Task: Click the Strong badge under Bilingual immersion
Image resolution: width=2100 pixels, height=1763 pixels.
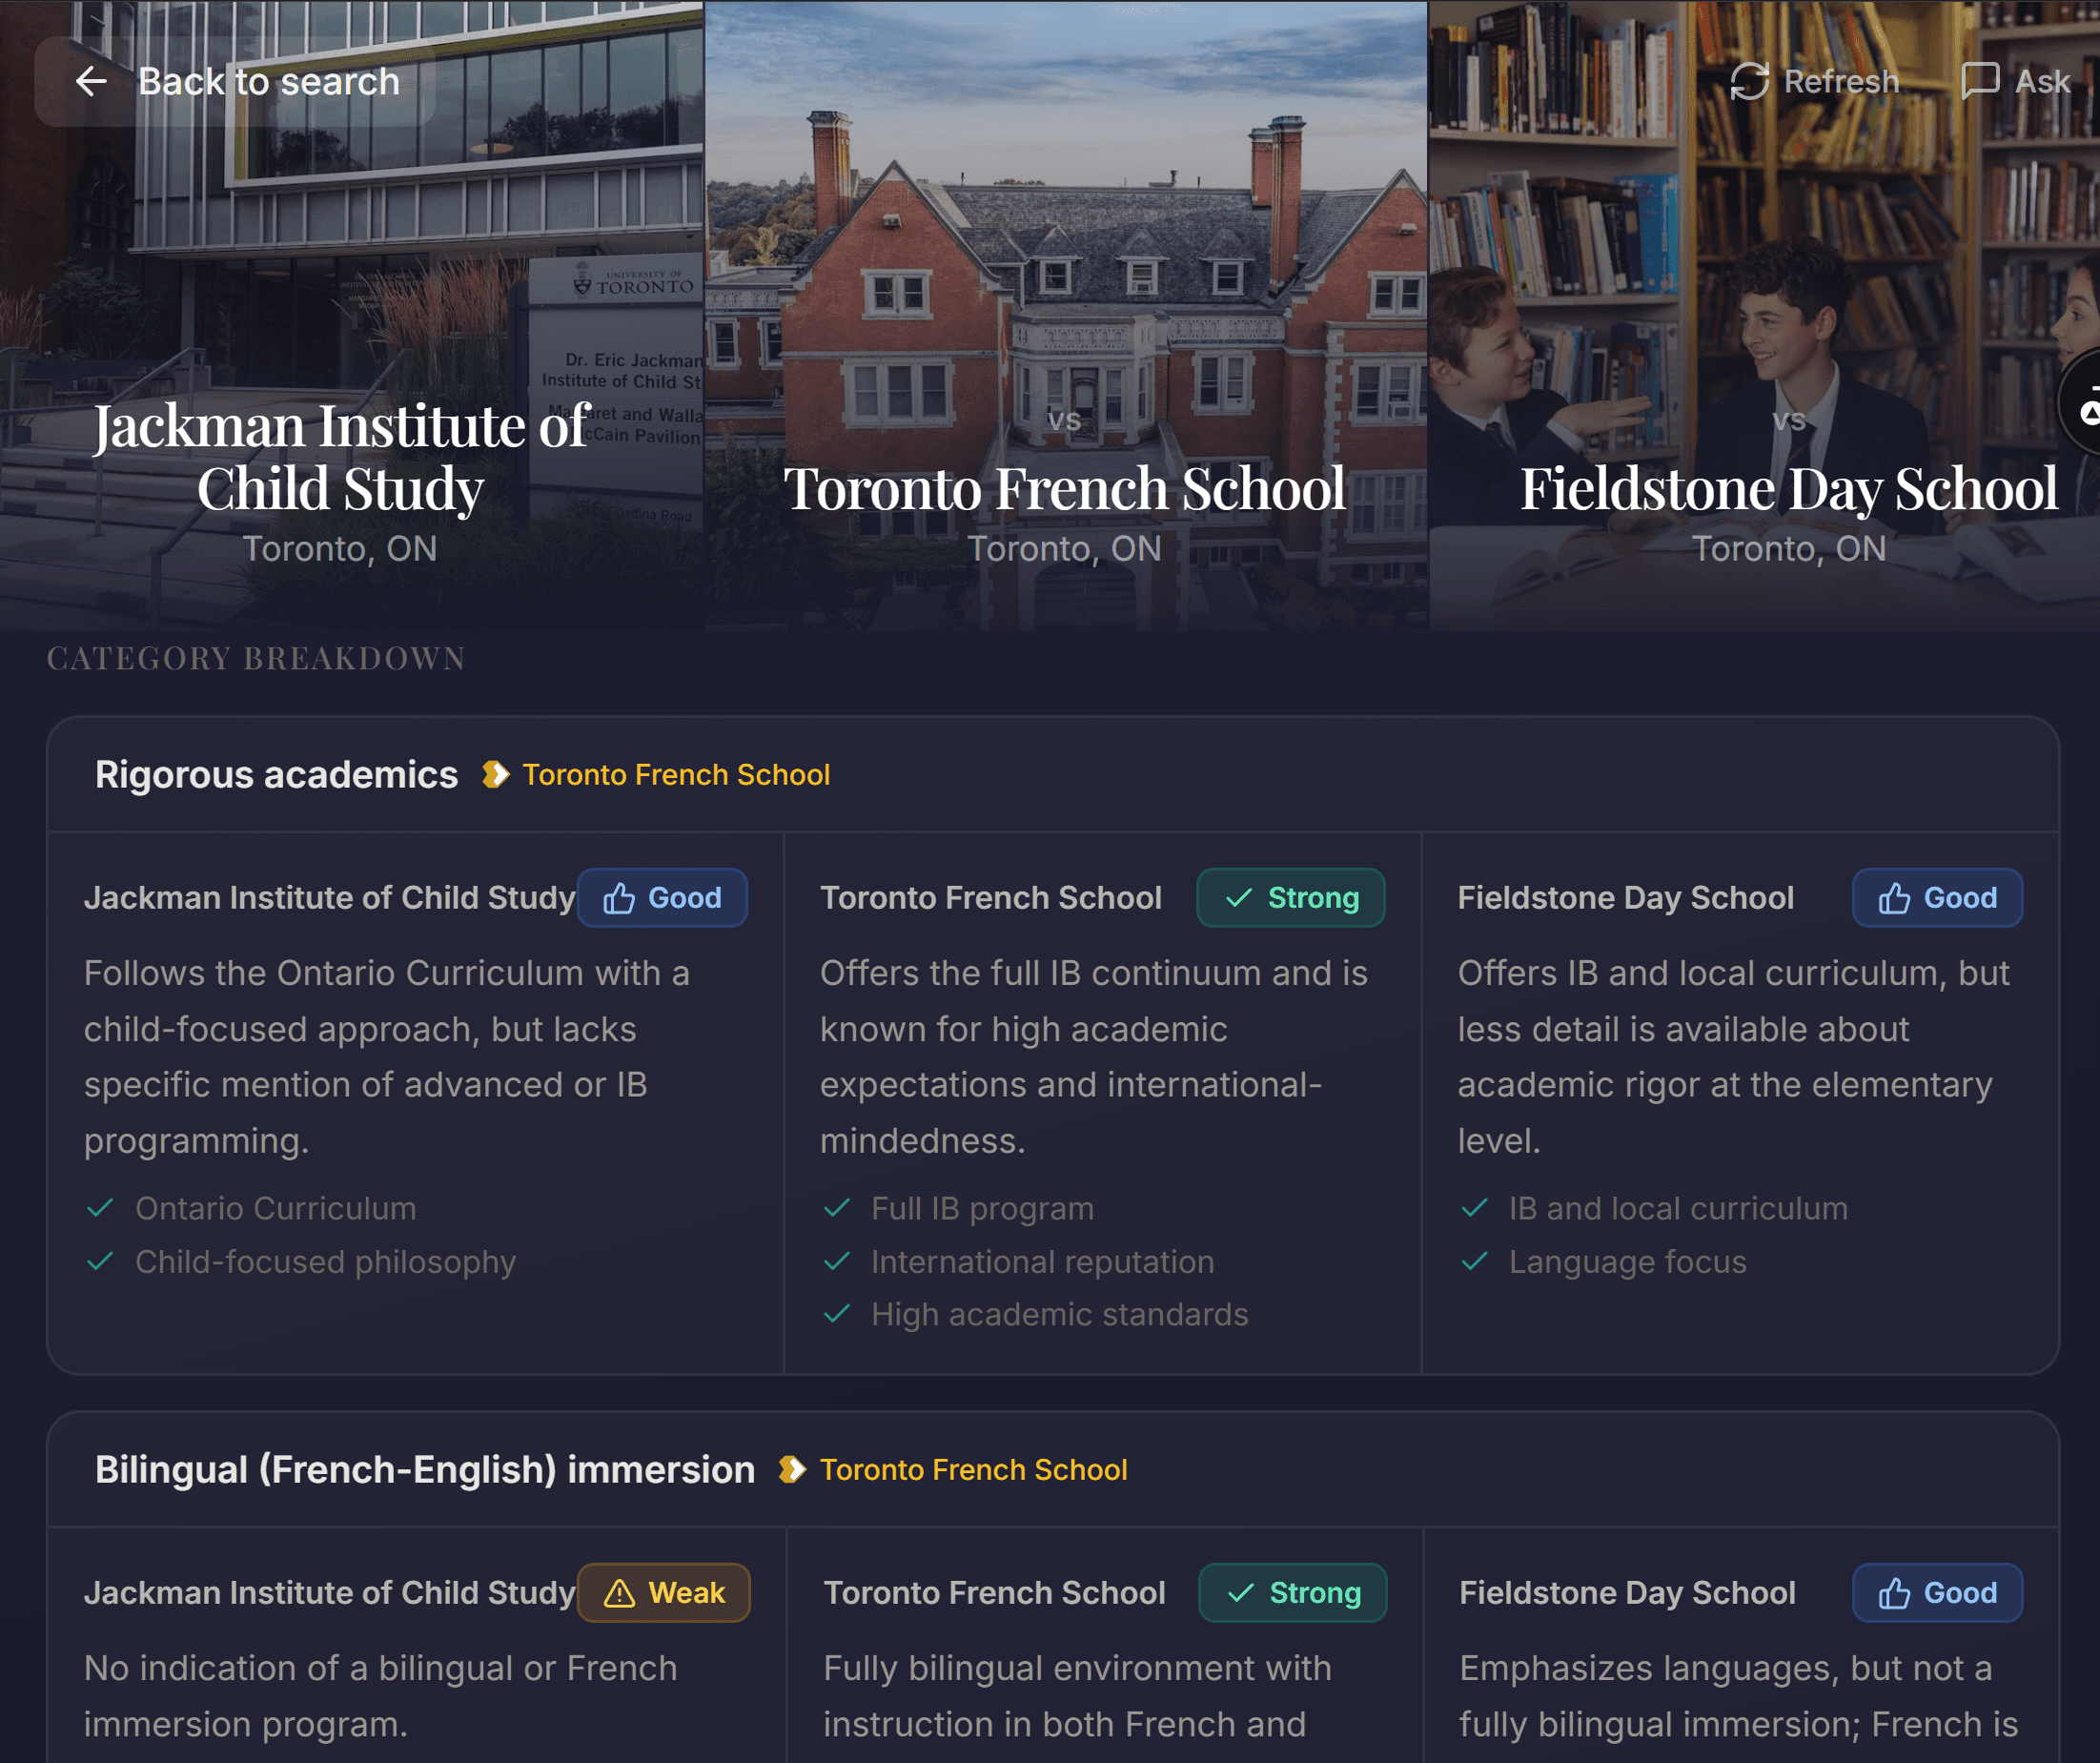Action: (1292, 1593)
